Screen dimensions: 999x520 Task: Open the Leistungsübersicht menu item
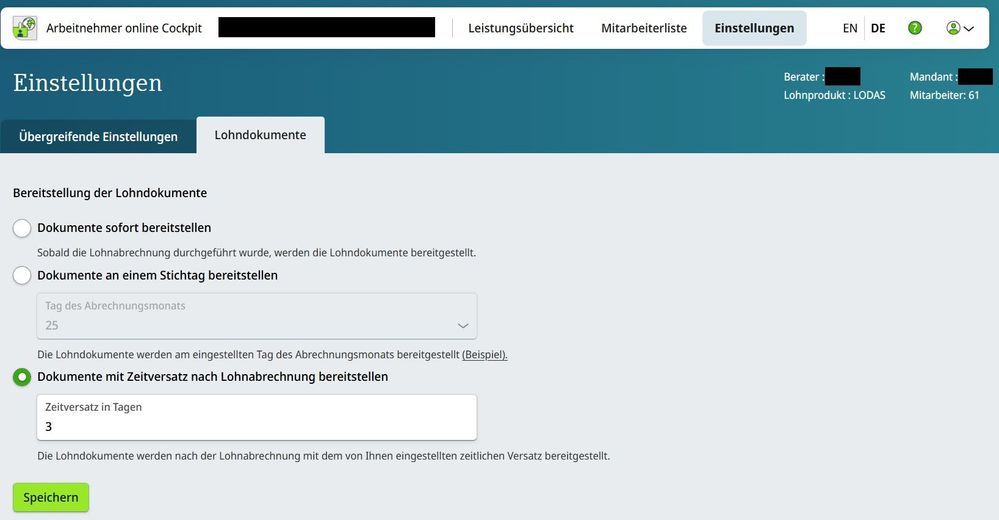coord(520,28)
